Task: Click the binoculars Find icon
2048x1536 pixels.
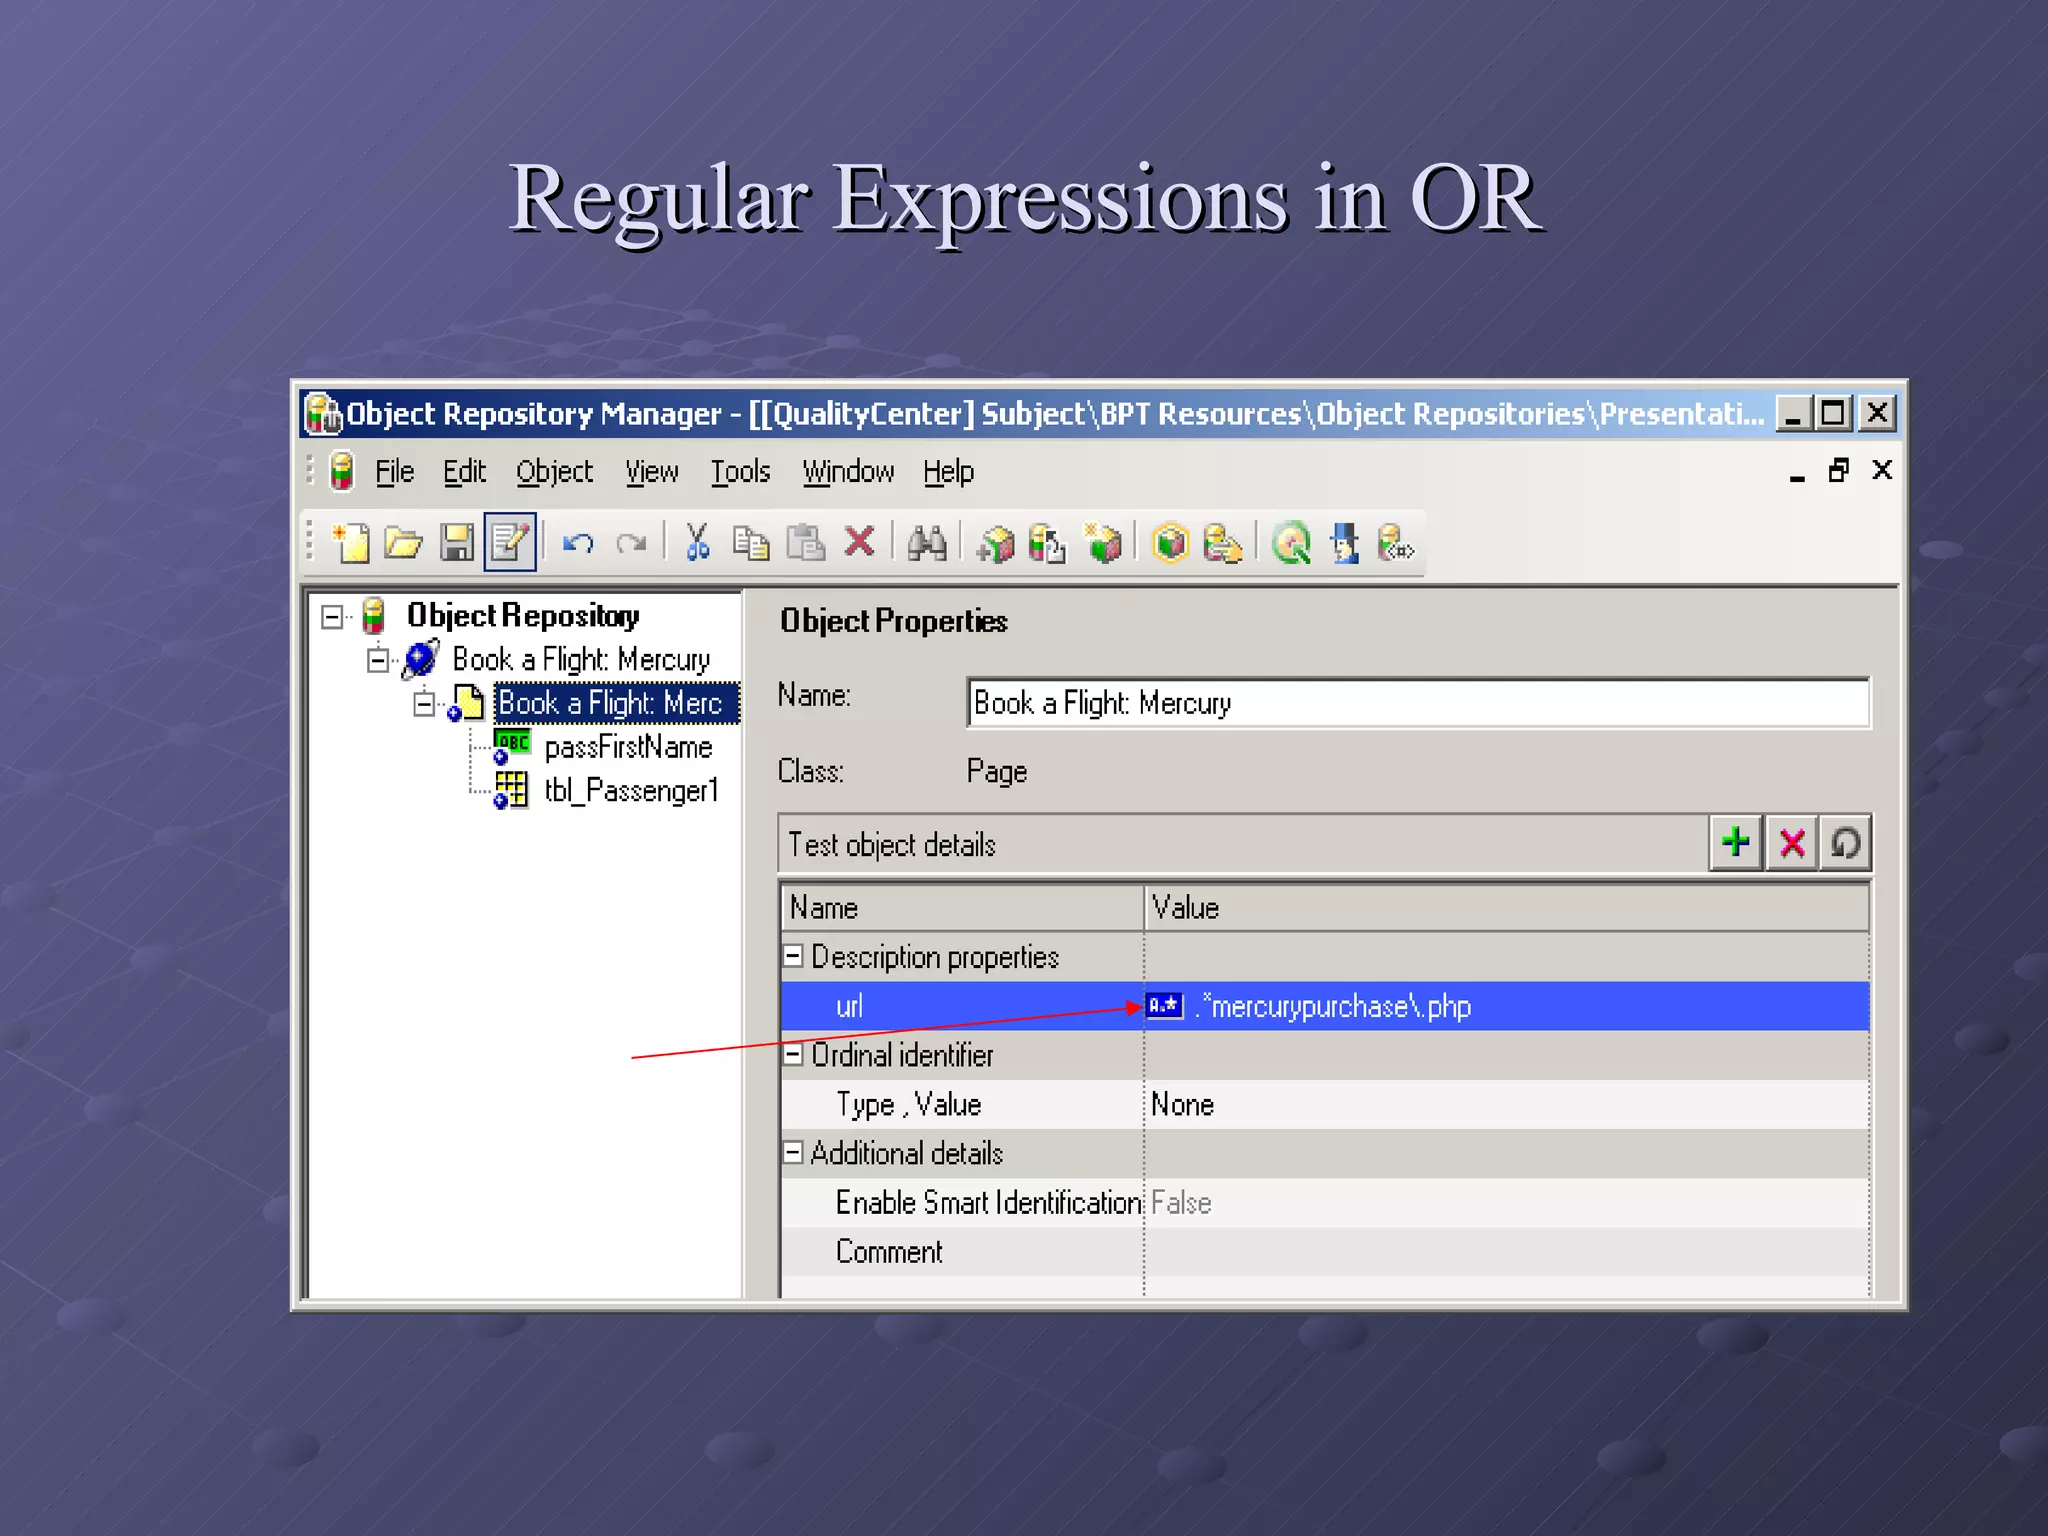Action: tap(926, 543)
